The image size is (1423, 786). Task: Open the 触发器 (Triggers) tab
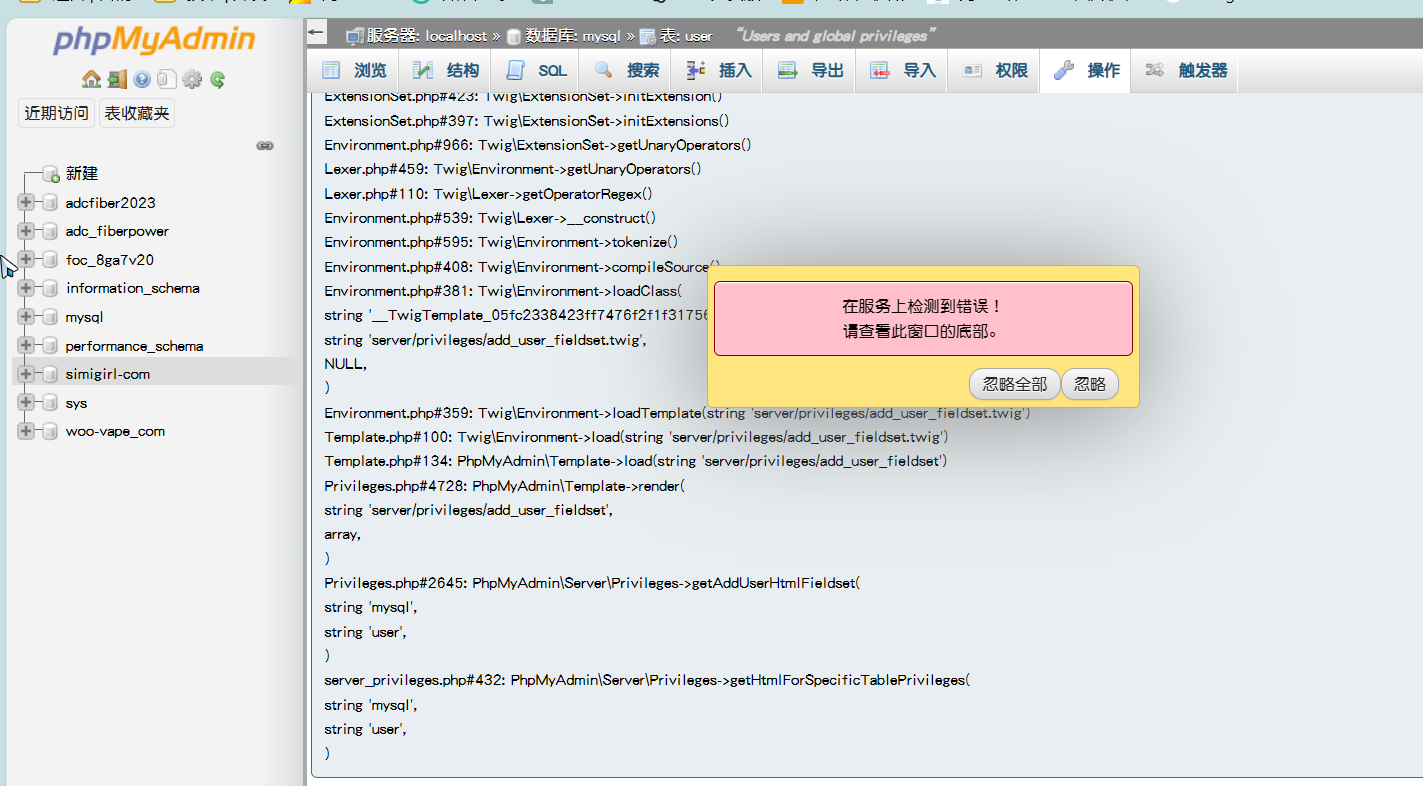coord(1186,71)
